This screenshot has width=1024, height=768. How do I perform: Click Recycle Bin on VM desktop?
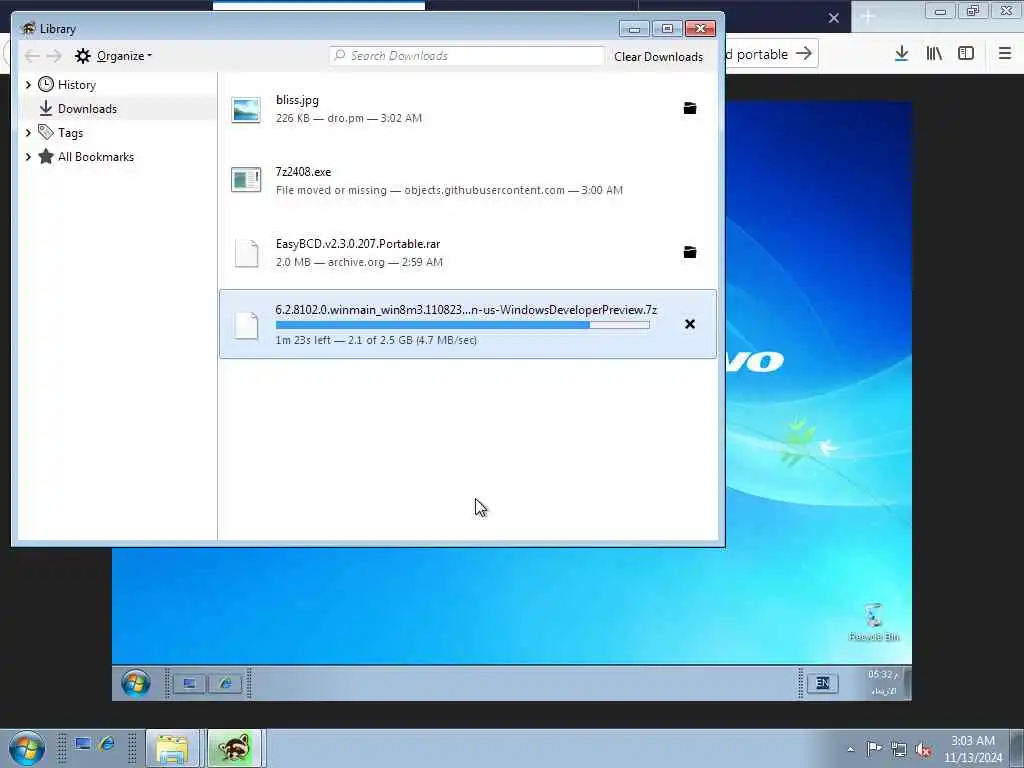(x=874, y=622)
